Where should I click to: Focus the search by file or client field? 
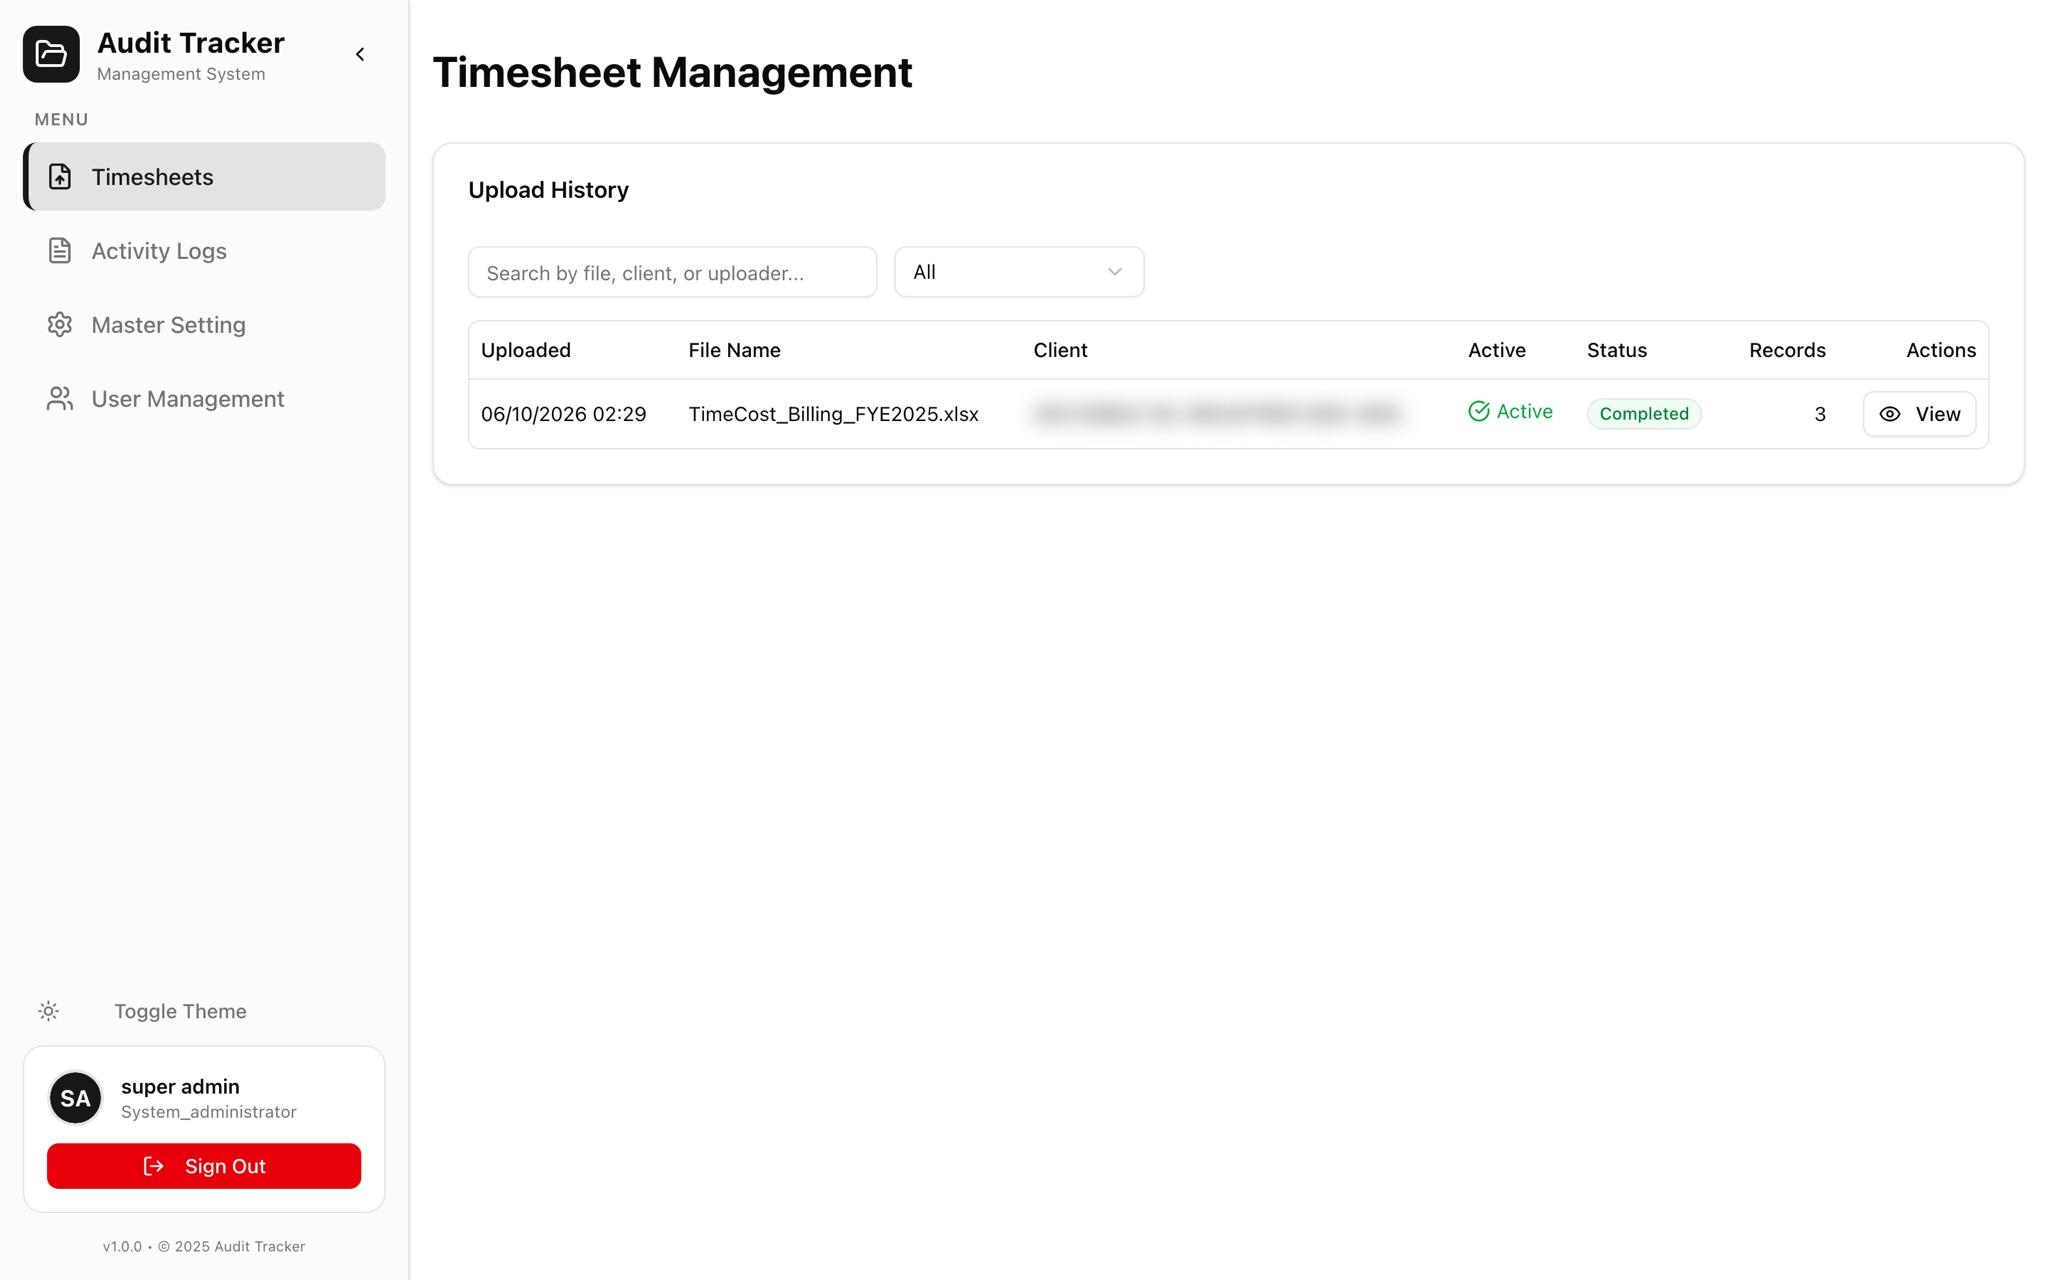672,272
